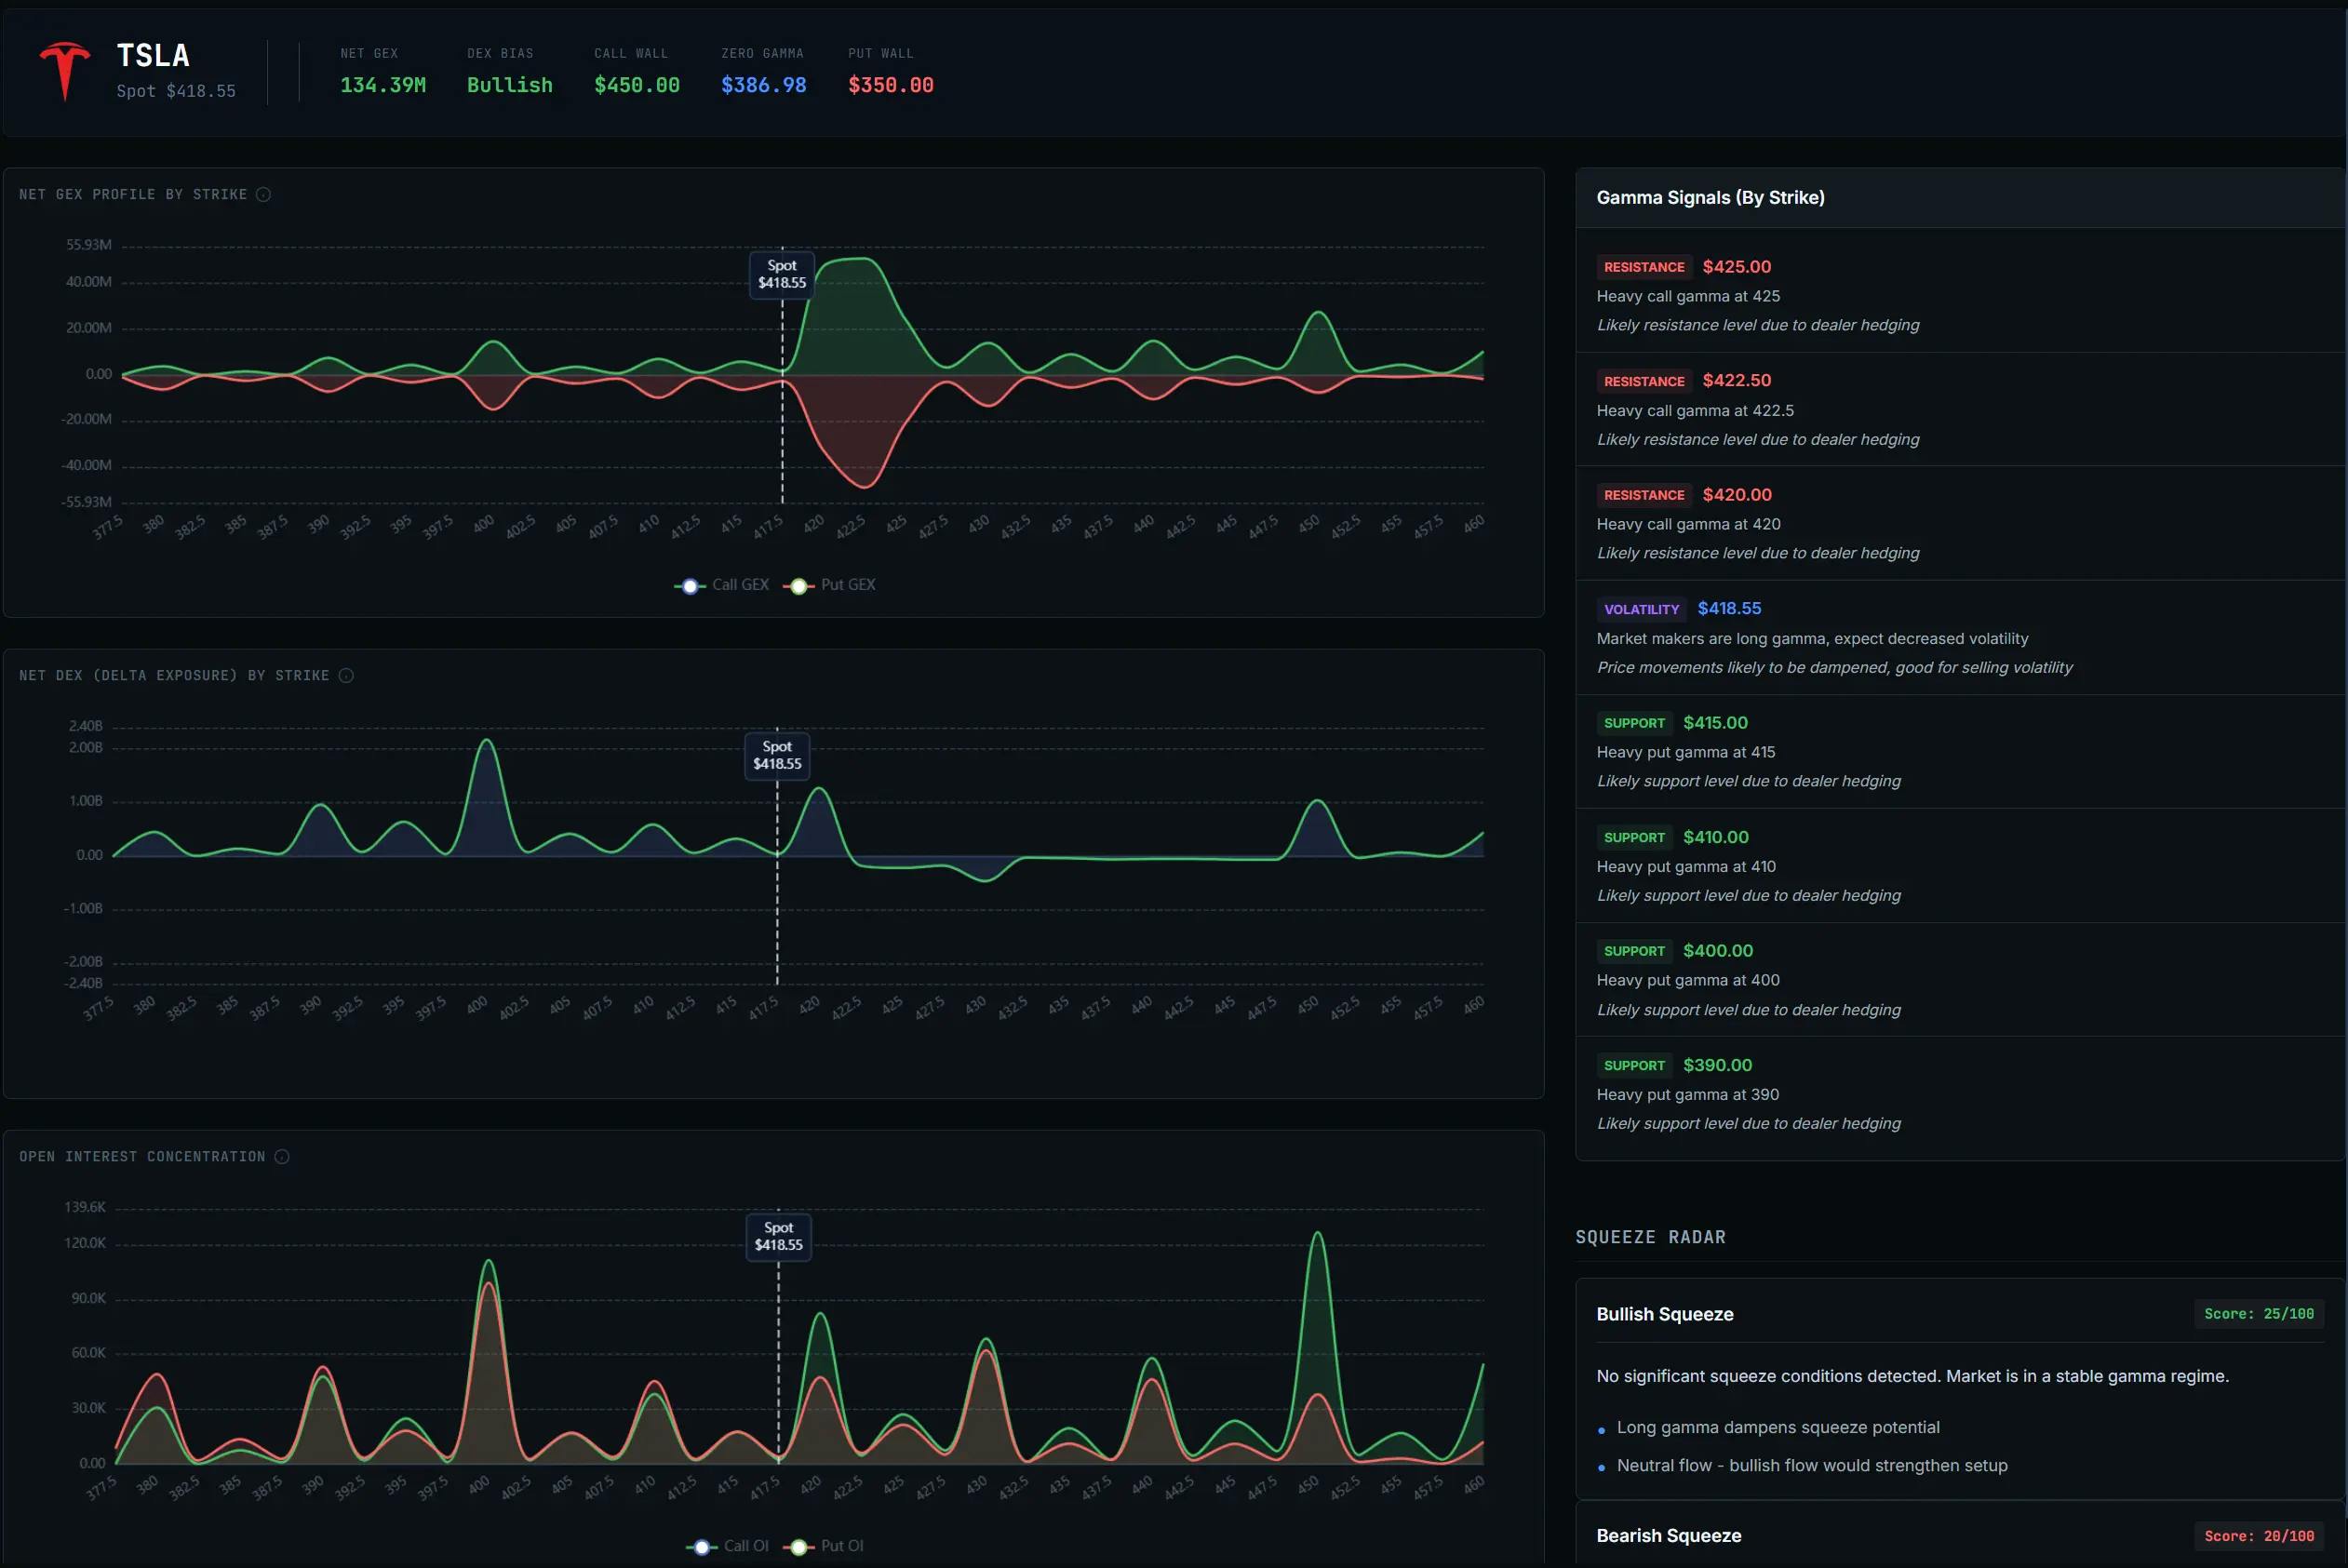
Task: Toggle the Put GEX legend series
Action: click(x=829, y=585)
